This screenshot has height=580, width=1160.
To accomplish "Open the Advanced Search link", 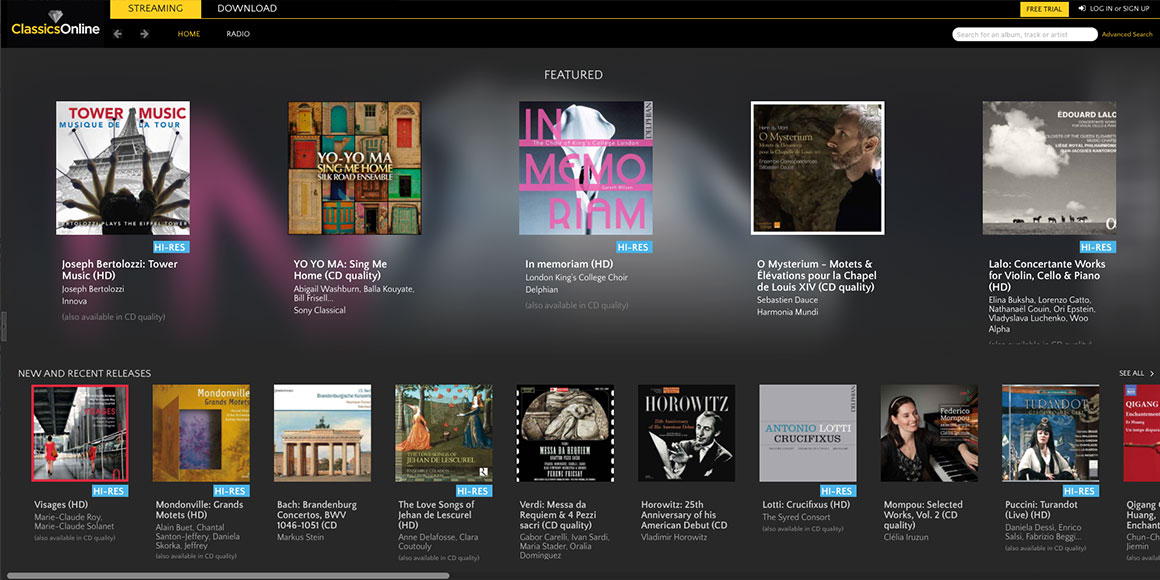I will pos(1127,34).
